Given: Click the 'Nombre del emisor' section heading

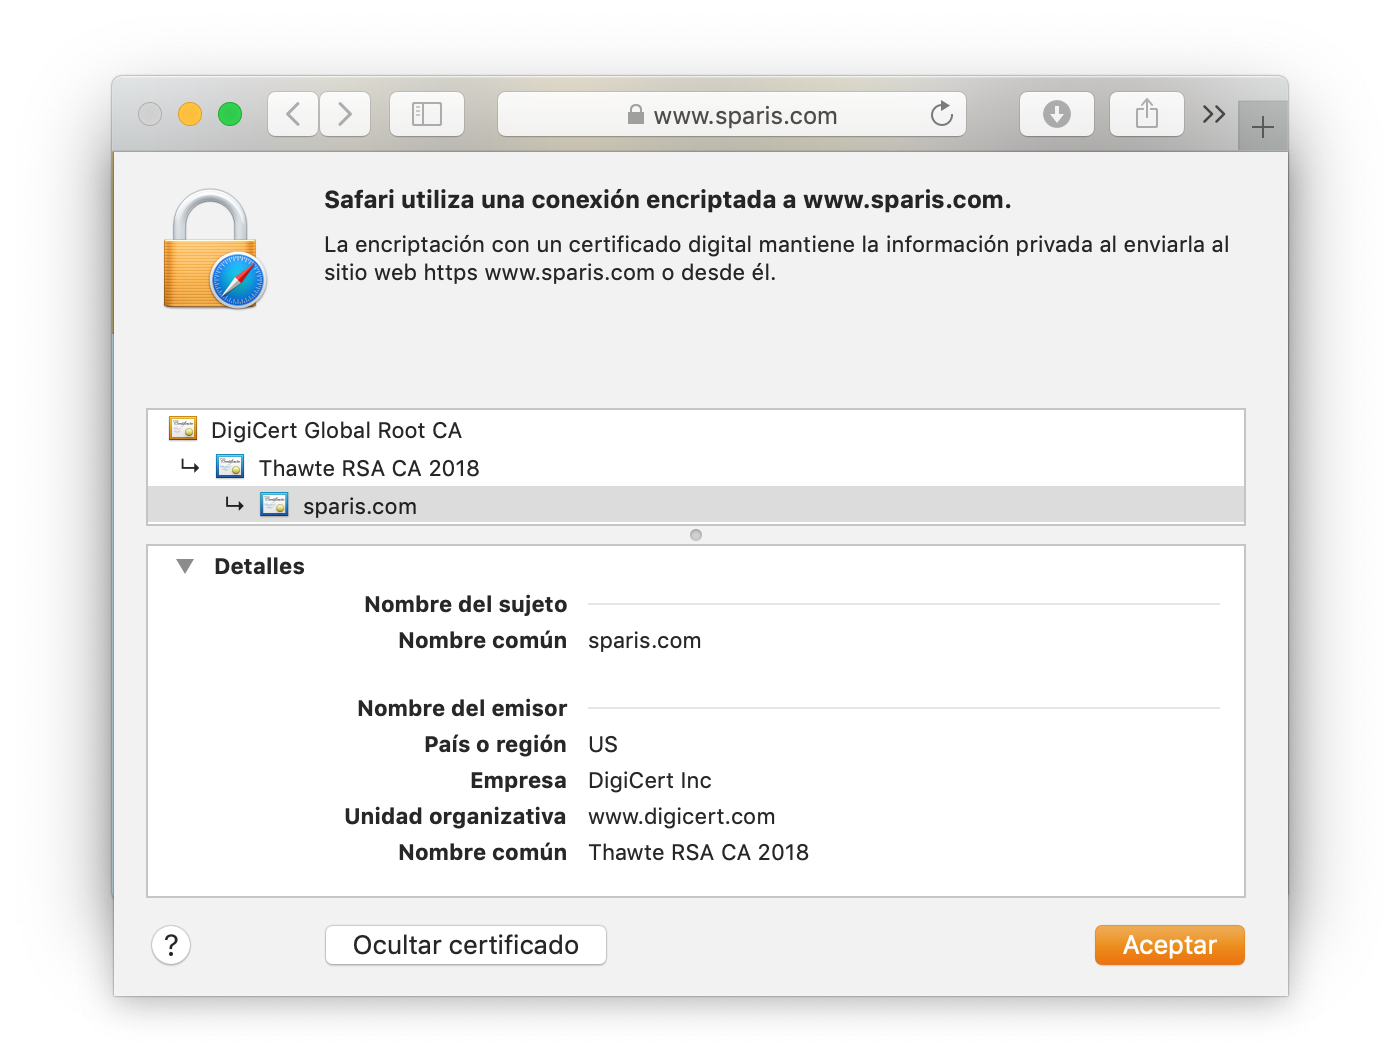Looking at the screenshot, I should [462, 708].
